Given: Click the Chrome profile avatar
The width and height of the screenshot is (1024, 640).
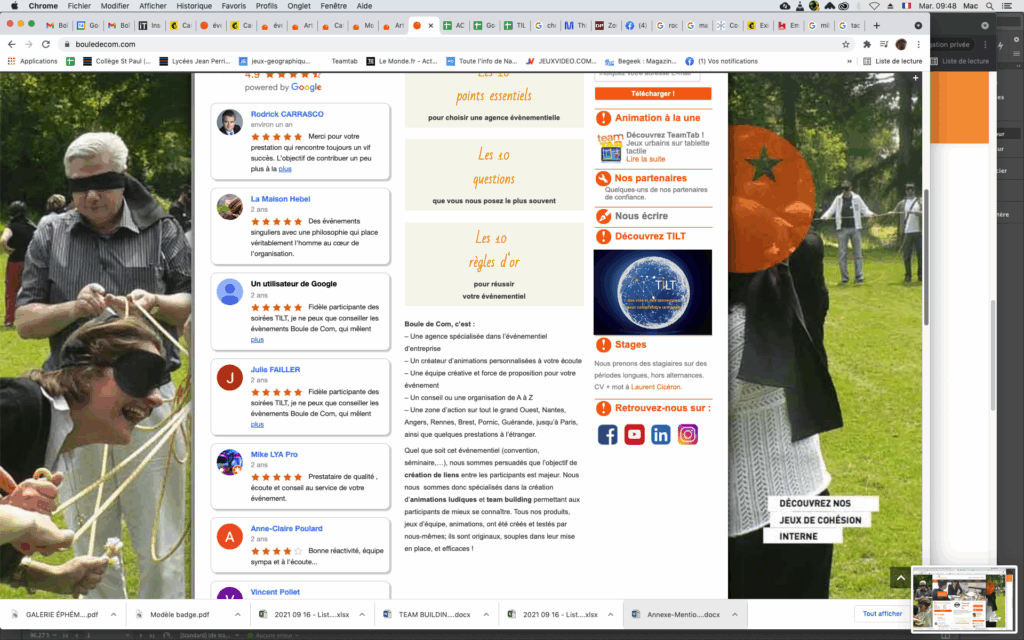Looking at the screenshot, I should tap(901, 44).
